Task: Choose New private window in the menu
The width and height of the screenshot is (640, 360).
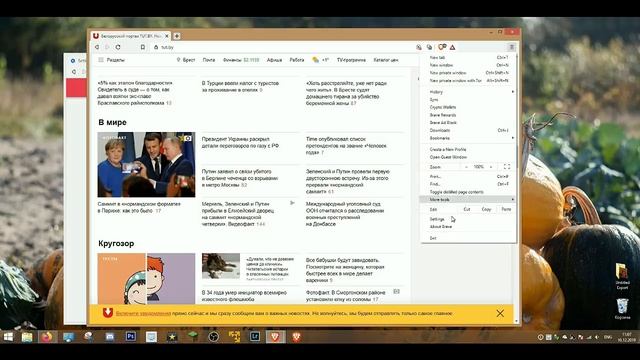Action: pos(469,73)
